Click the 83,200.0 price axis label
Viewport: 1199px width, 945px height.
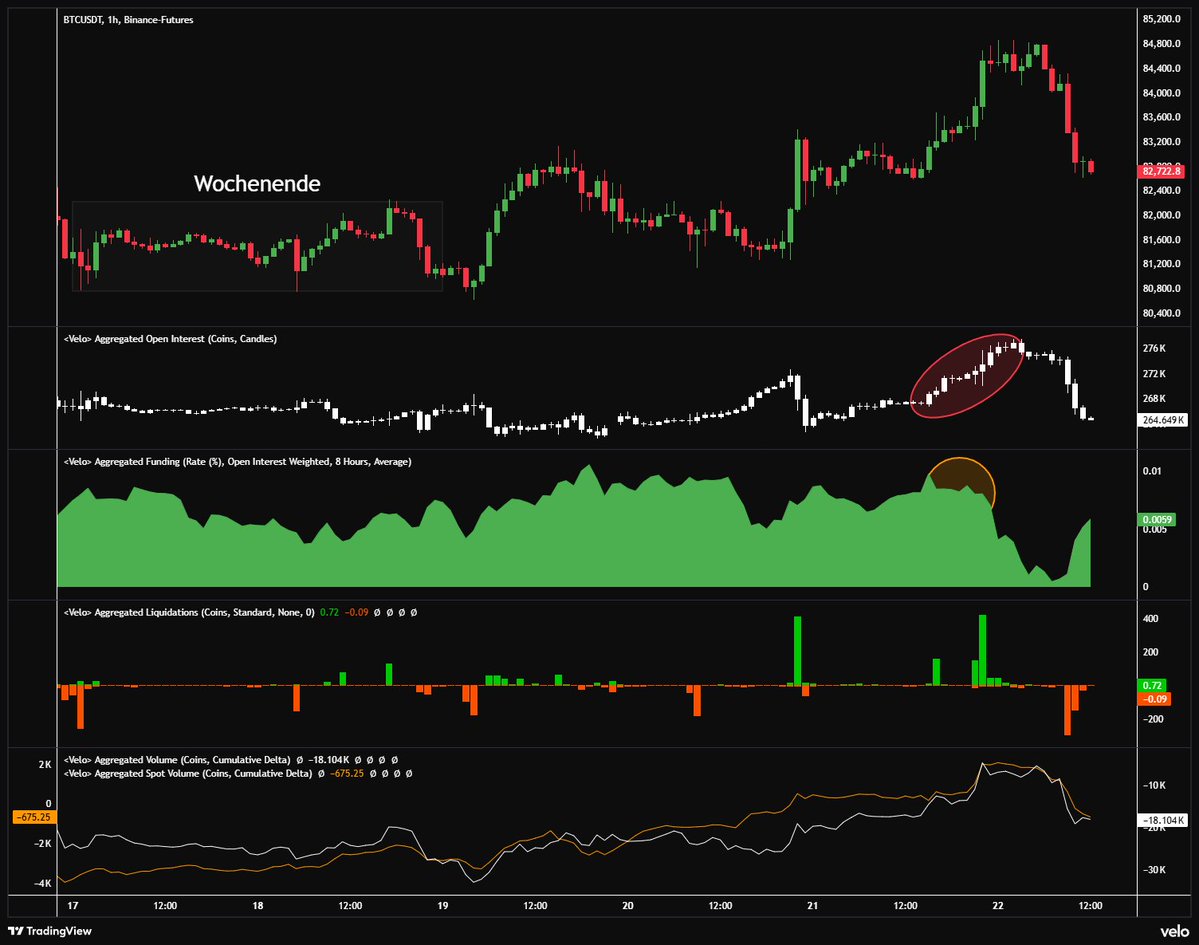click(1162, 141)
